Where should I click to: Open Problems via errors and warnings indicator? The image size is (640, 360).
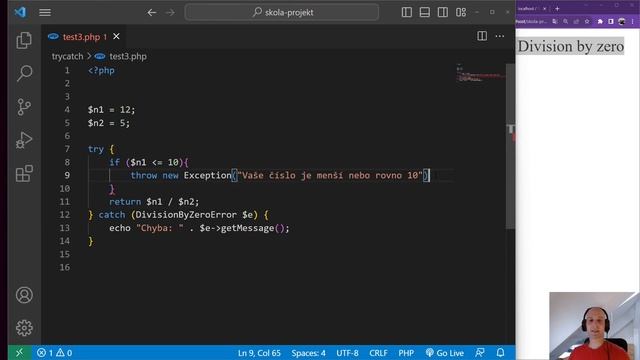click(54, 353)
